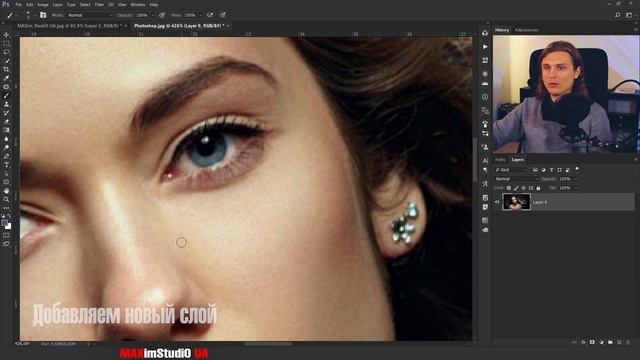Open the search icon in the options bar
640x360 pixels.
click(618, 15)
